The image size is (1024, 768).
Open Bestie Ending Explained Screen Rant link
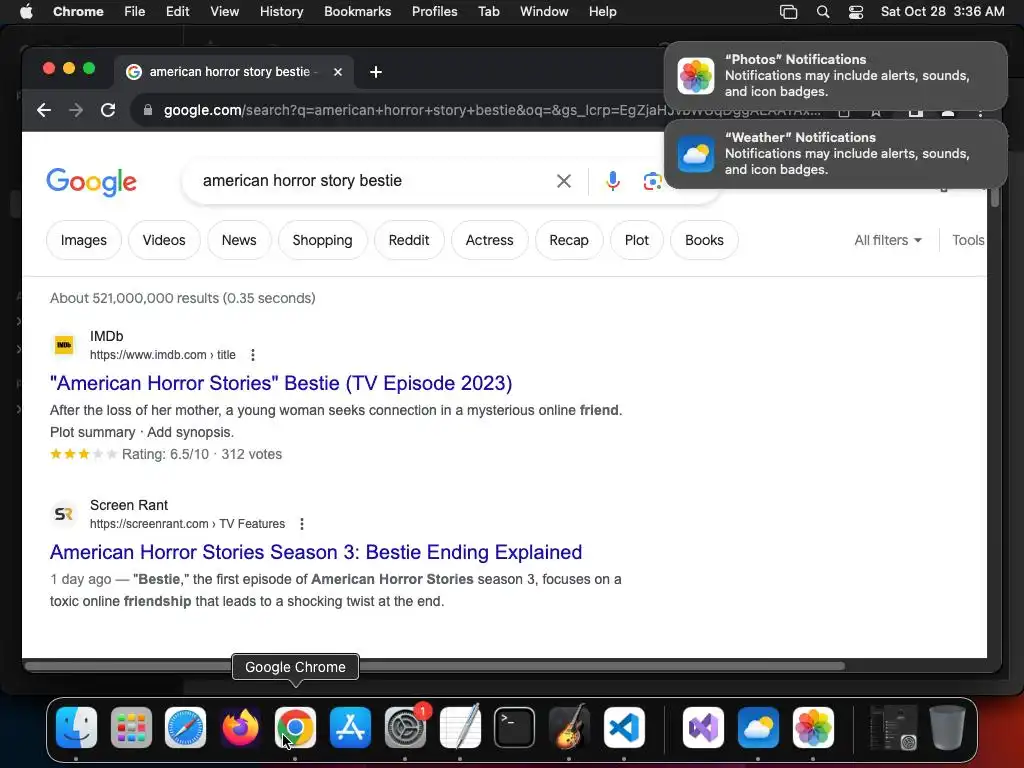tap(316, 552)
